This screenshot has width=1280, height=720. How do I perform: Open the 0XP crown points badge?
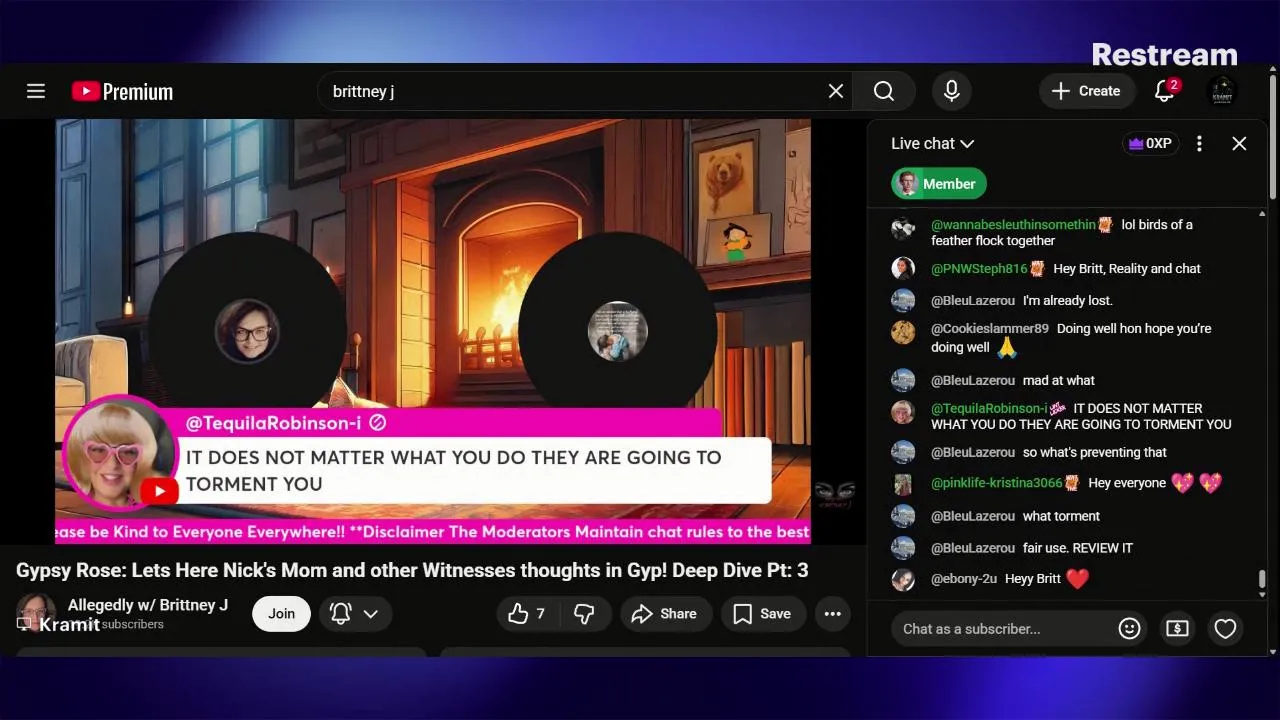1150,143
